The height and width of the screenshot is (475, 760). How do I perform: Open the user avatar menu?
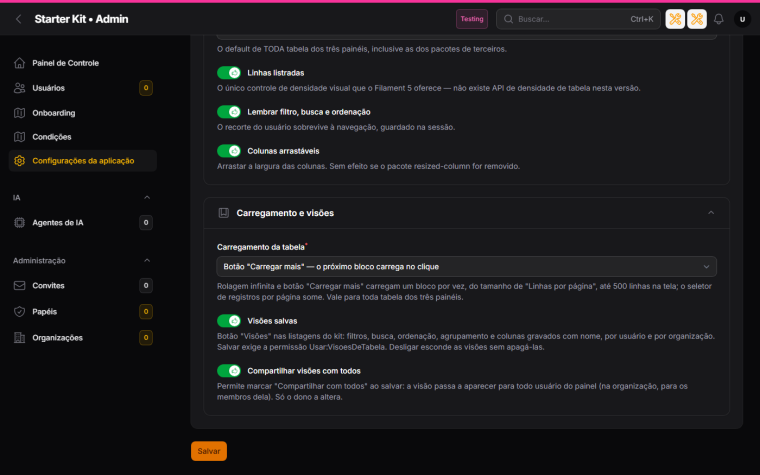[742, 19]
